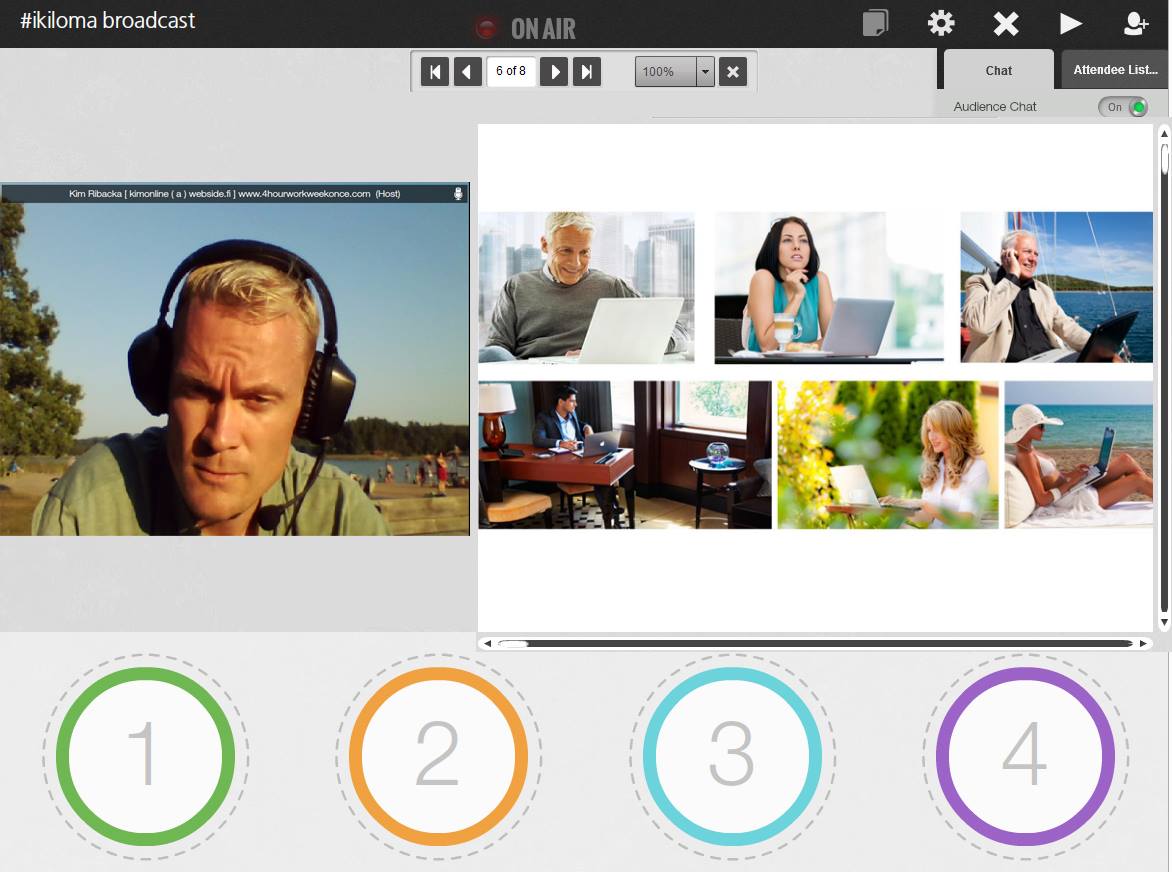Click the vertical scrollbar down arrow
The image size is (1172, 872).
click(1164, 622)
